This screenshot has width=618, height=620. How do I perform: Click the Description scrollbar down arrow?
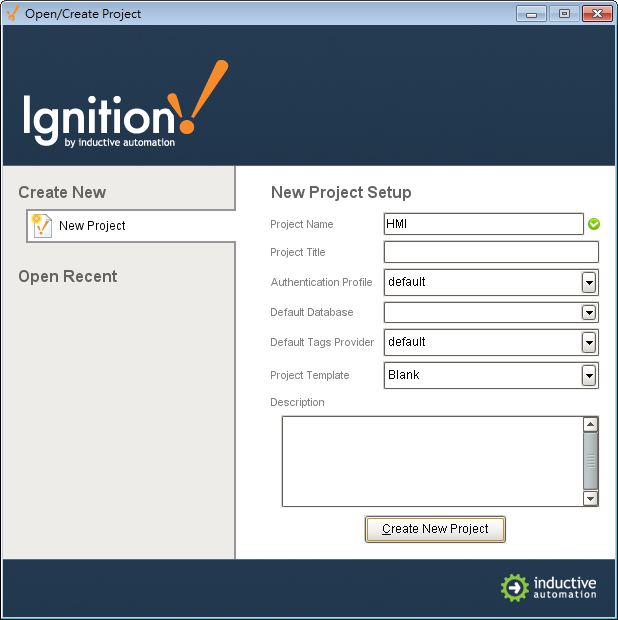(x=590, y=498)
